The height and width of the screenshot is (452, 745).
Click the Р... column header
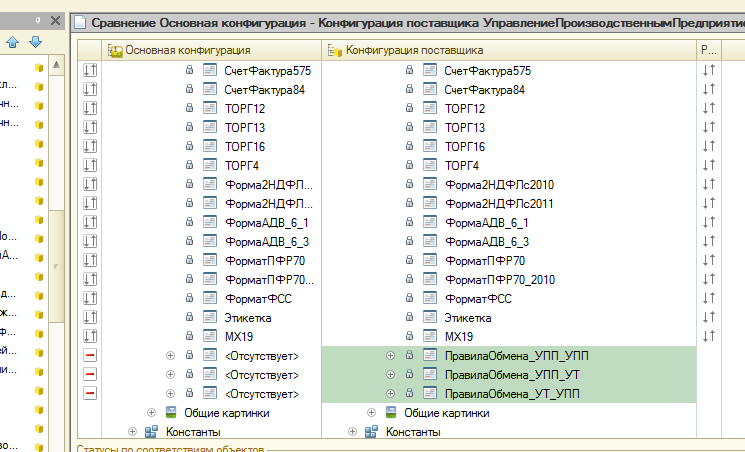point(709,50)
